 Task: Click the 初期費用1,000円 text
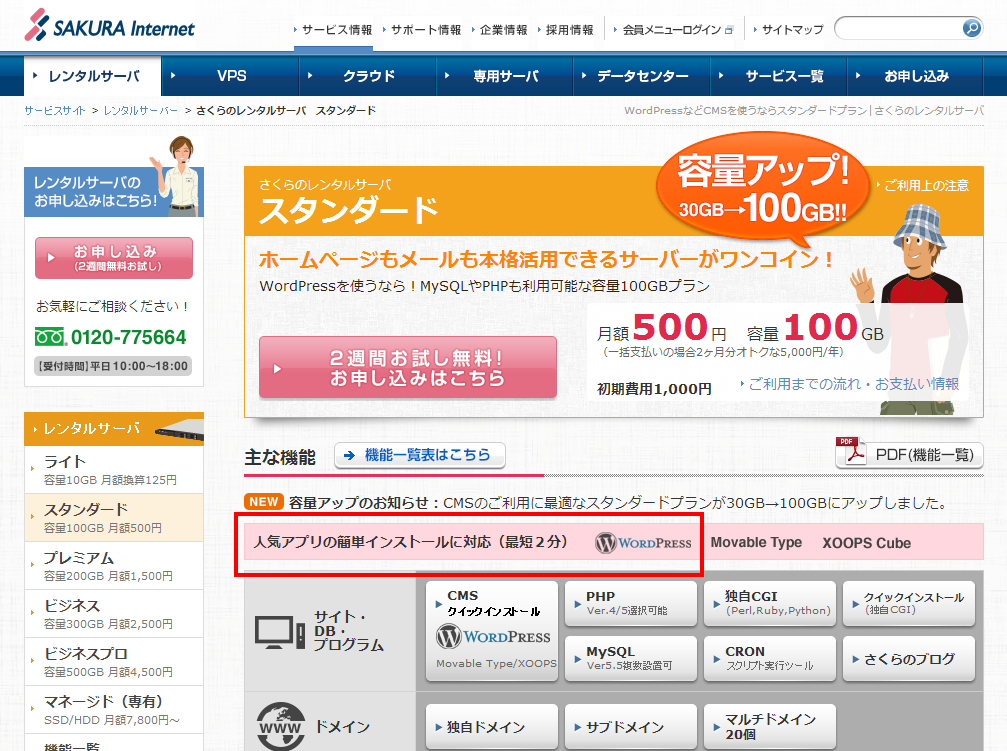tap(654, 389)
